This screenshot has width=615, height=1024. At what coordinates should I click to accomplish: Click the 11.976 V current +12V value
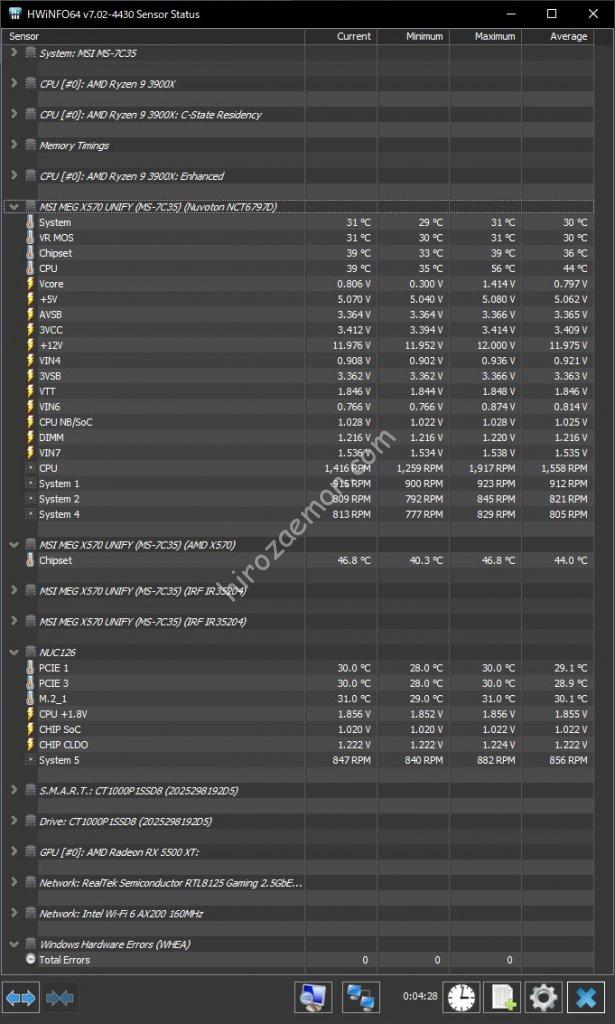[353, 345]
